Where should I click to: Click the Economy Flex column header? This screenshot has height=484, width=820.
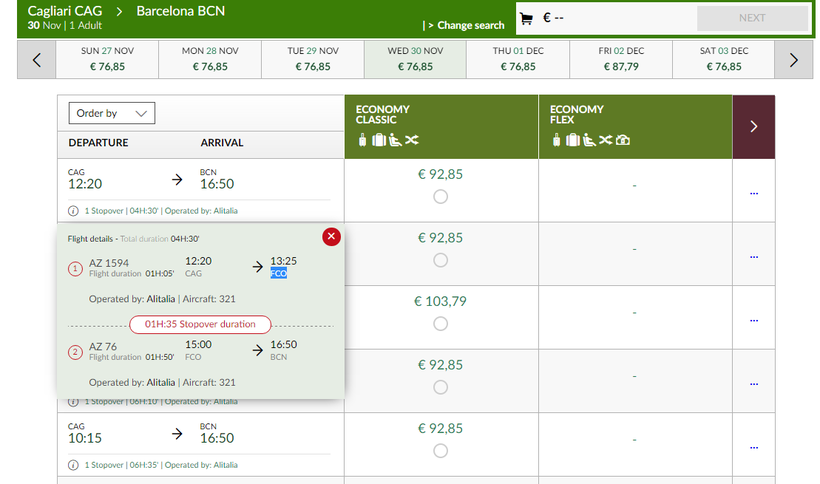pos(634,127)
